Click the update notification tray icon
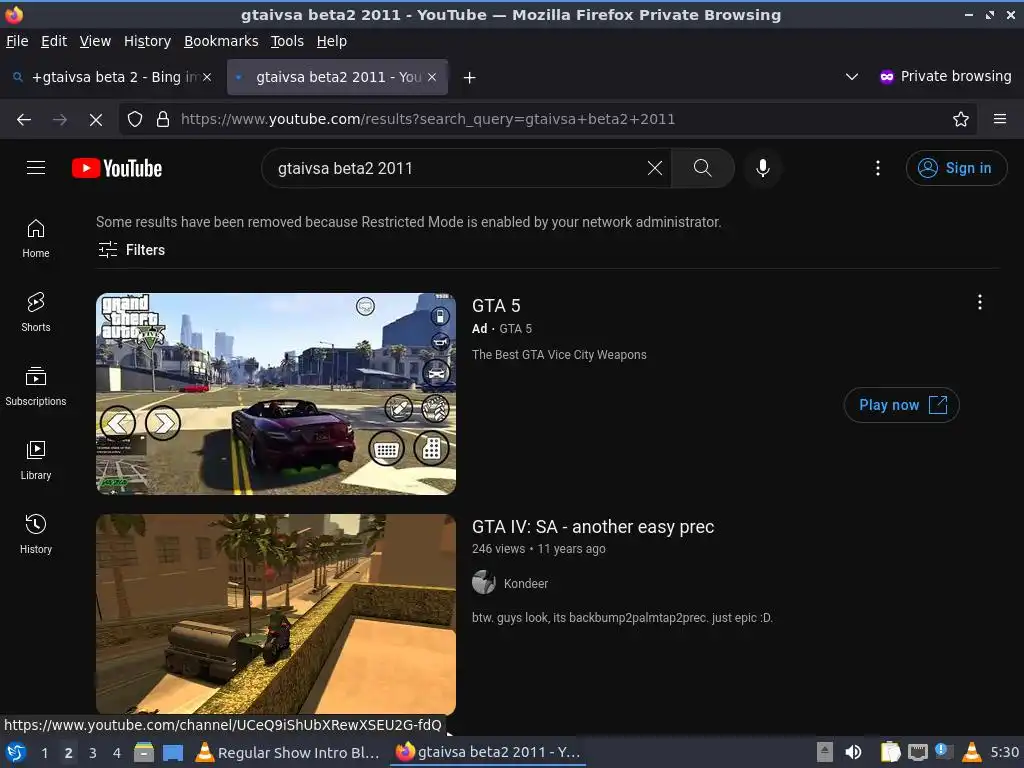1024x768 pixels. [944, 752]
